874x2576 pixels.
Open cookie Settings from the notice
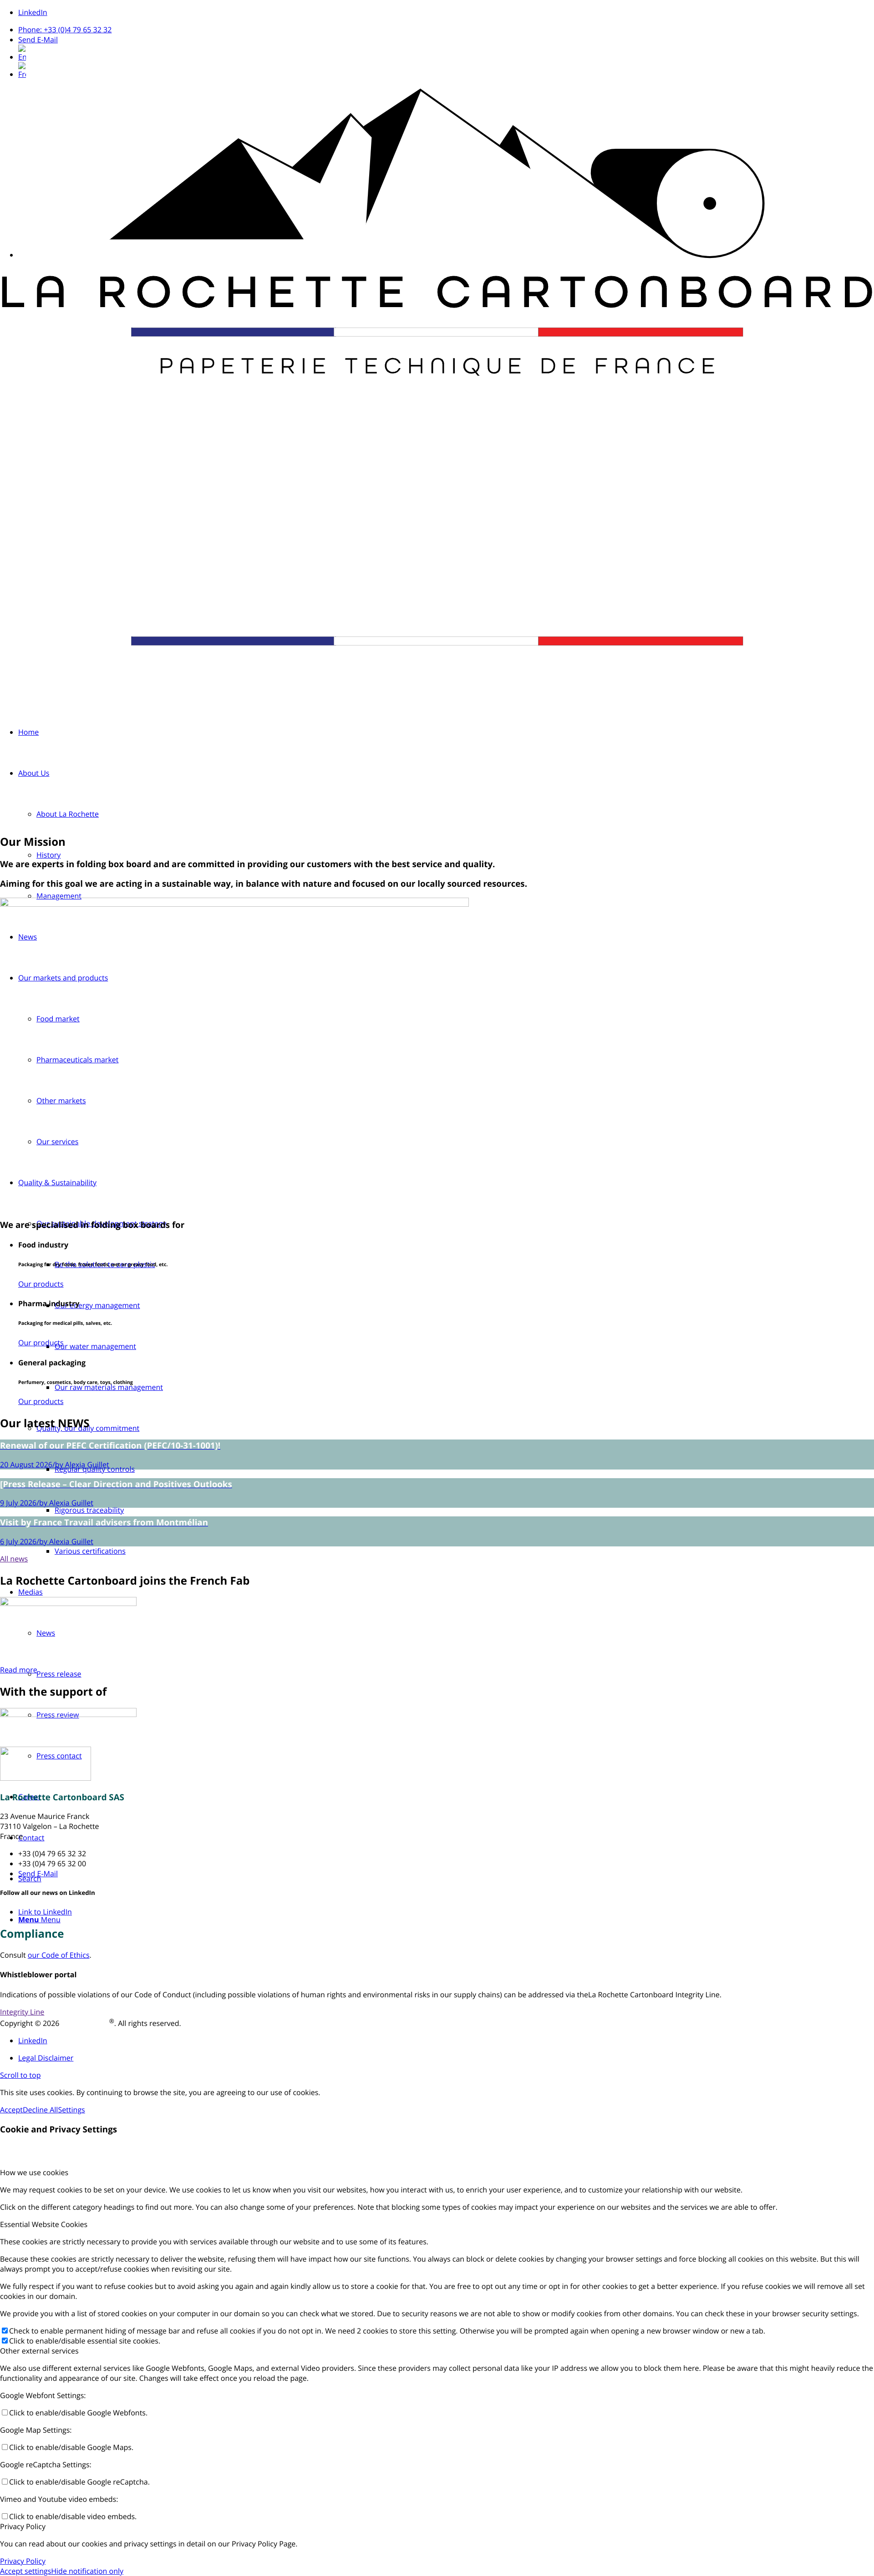pos(71,2110)
